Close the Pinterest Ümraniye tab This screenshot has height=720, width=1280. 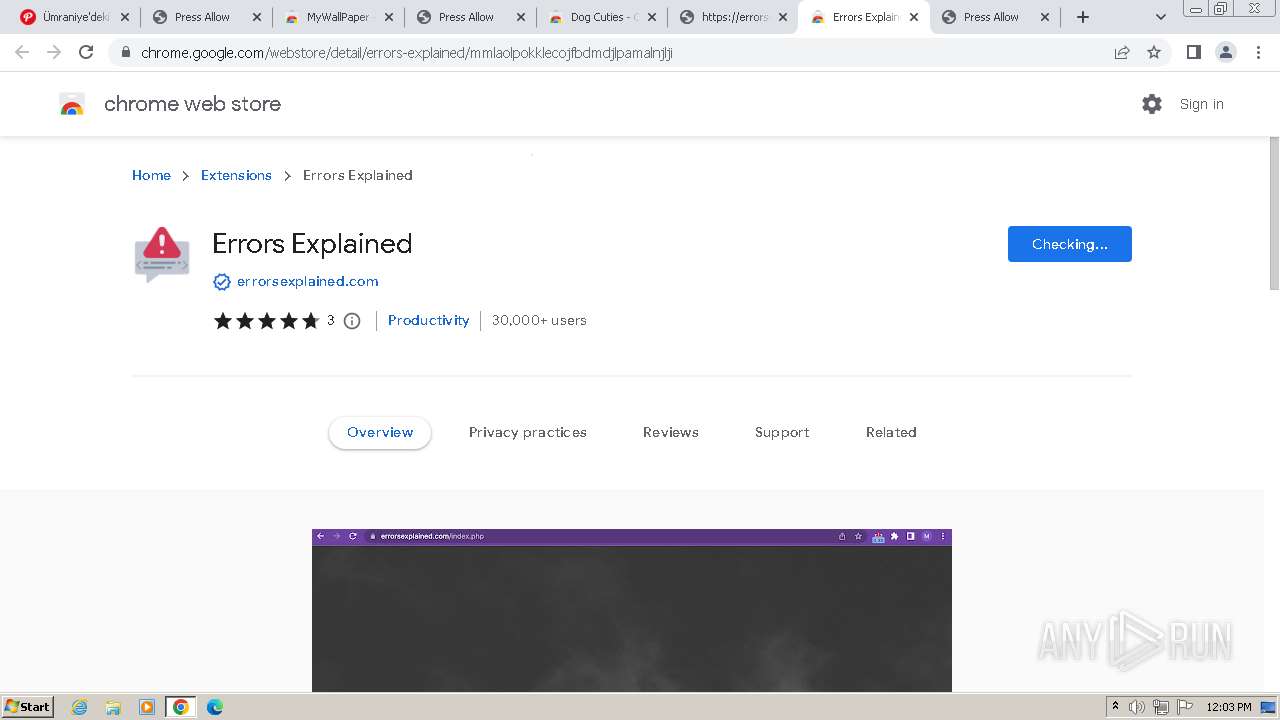click(x=125, y=17)
